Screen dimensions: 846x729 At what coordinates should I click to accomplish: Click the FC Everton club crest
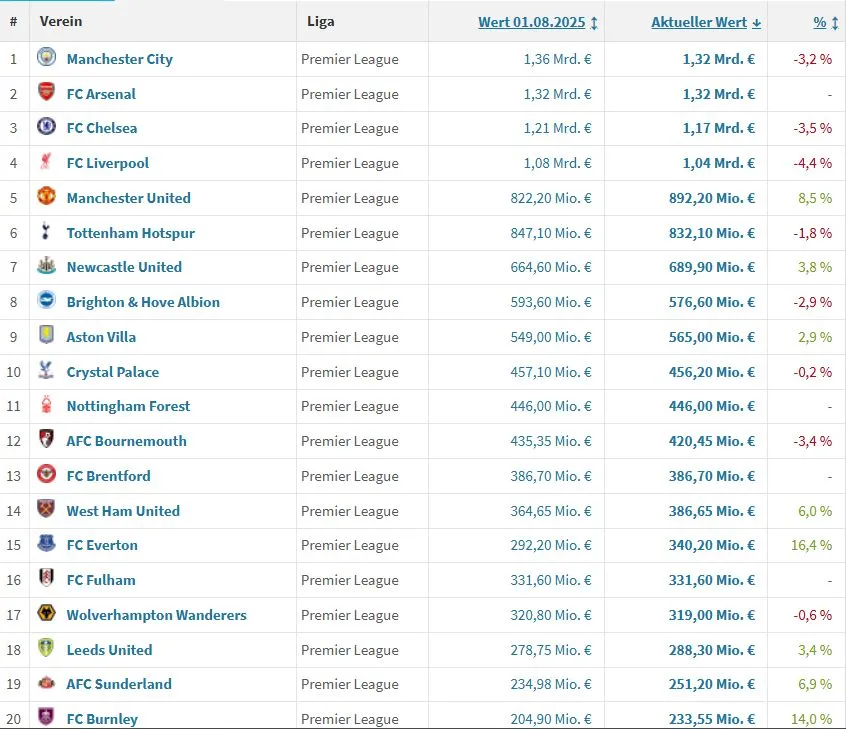[46, 543]
